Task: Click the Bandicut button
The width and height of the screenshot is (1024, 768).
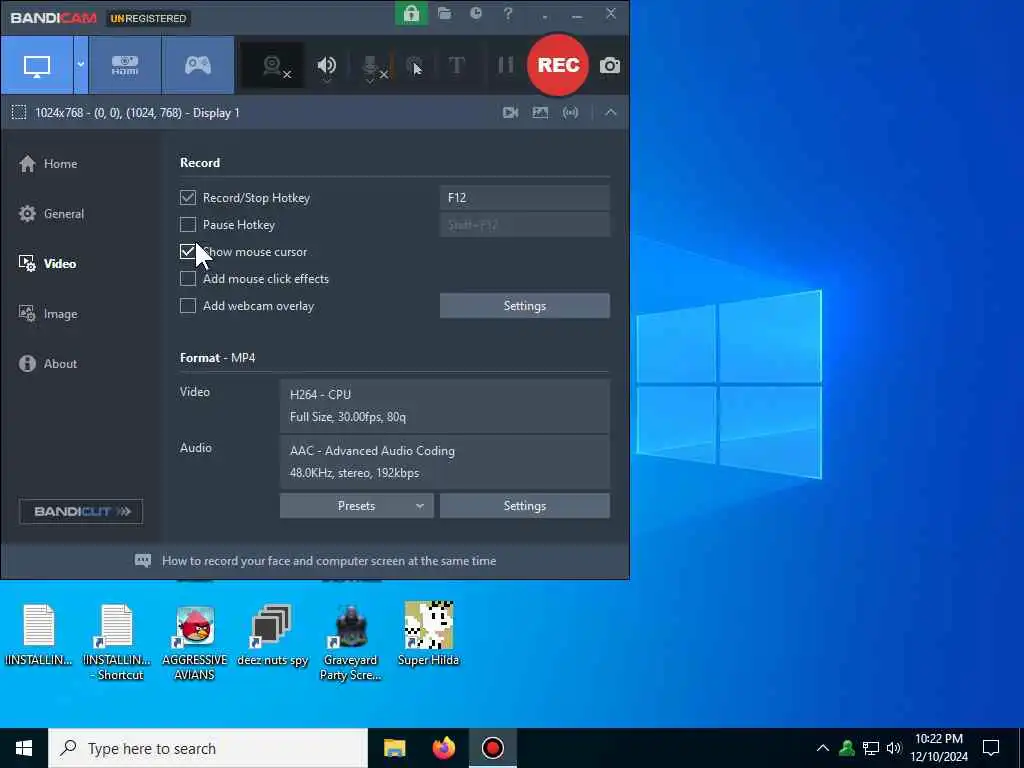Action: pos(81,511)
